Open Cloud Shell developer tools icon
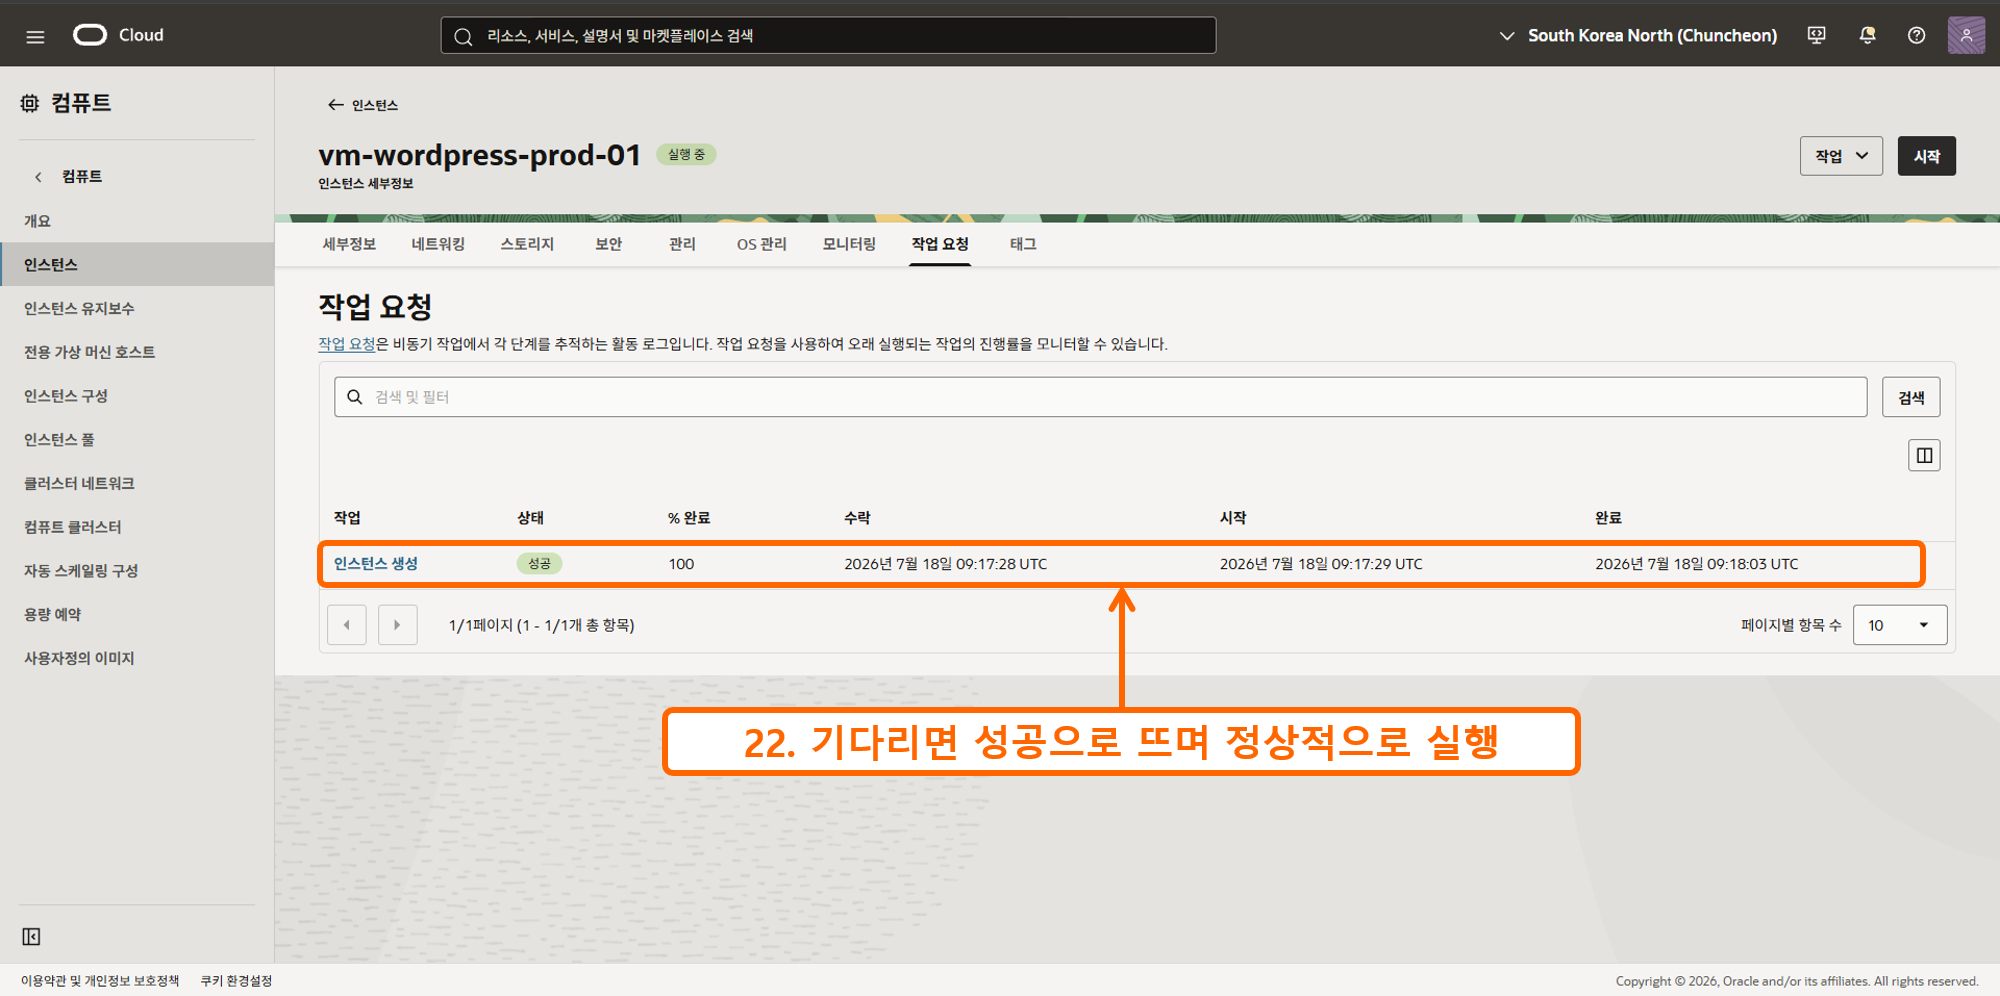Image resolution: width=2000 pixels, height=996 pixels. [1817, 35]
